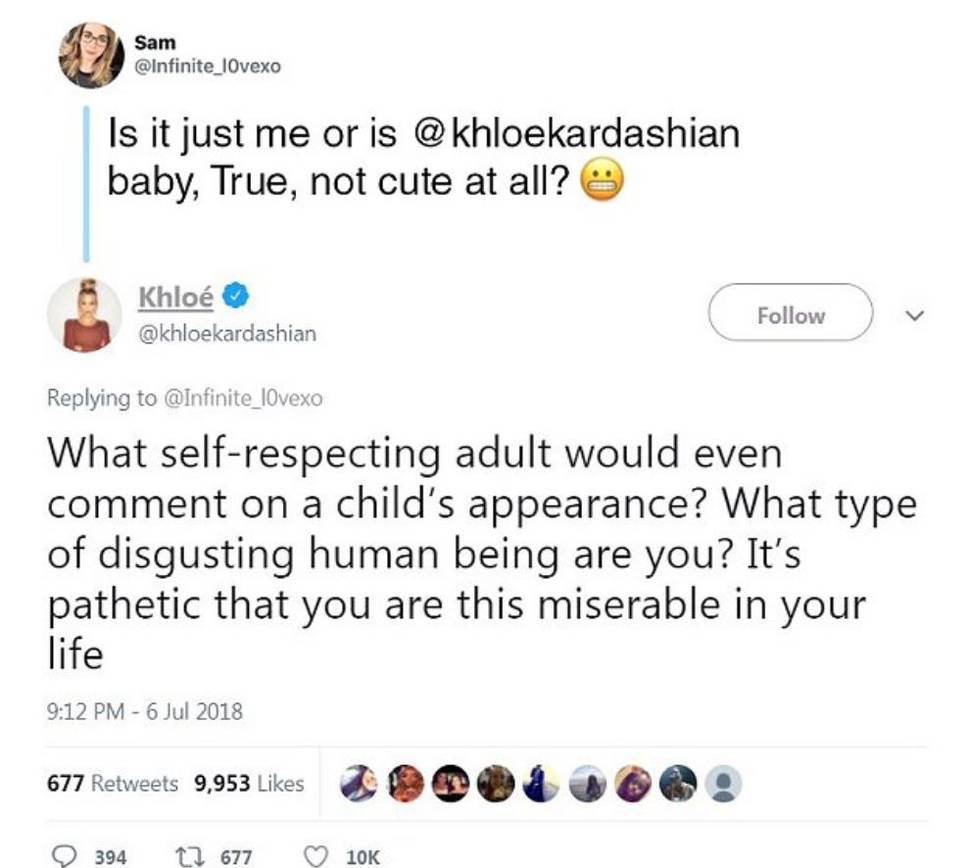Click Khloé's verified blue checkmark badge
970x868 pixels.
[236, 296]
